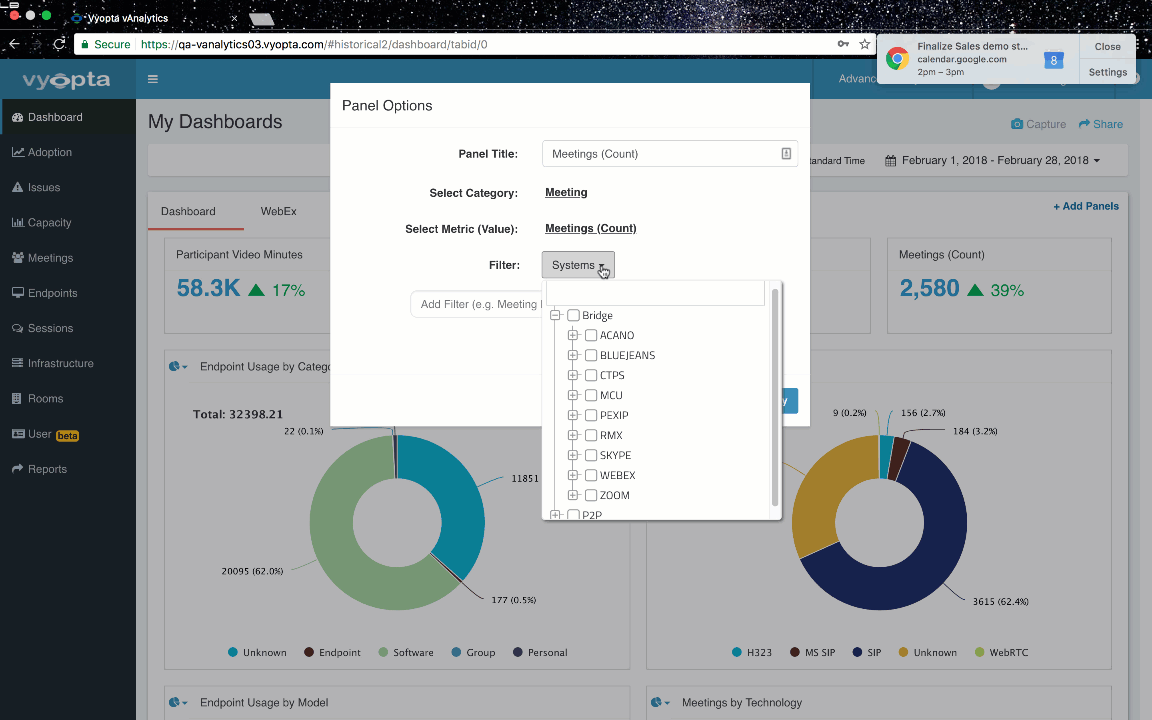Click the Share arrow icon
Screen dimensions: 1152x720
[x=1084, y=124]
